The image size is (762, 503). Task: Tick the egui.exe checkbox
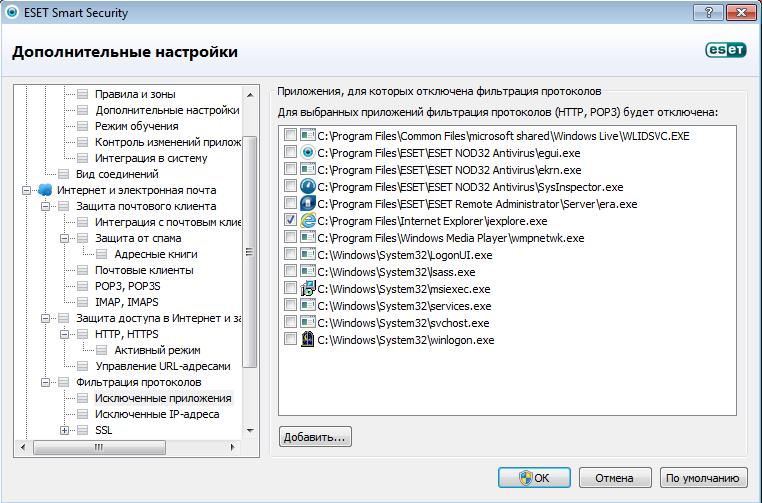click(x=290, y=152)
